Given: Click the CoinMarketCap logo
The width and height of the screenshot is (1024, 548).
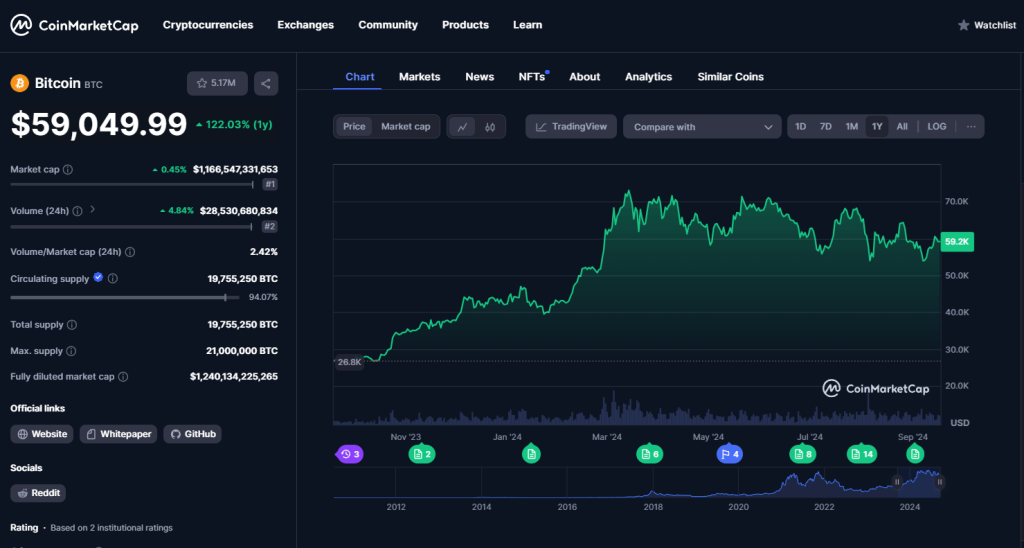Looking at the screenshot, I should pos(74,25).
